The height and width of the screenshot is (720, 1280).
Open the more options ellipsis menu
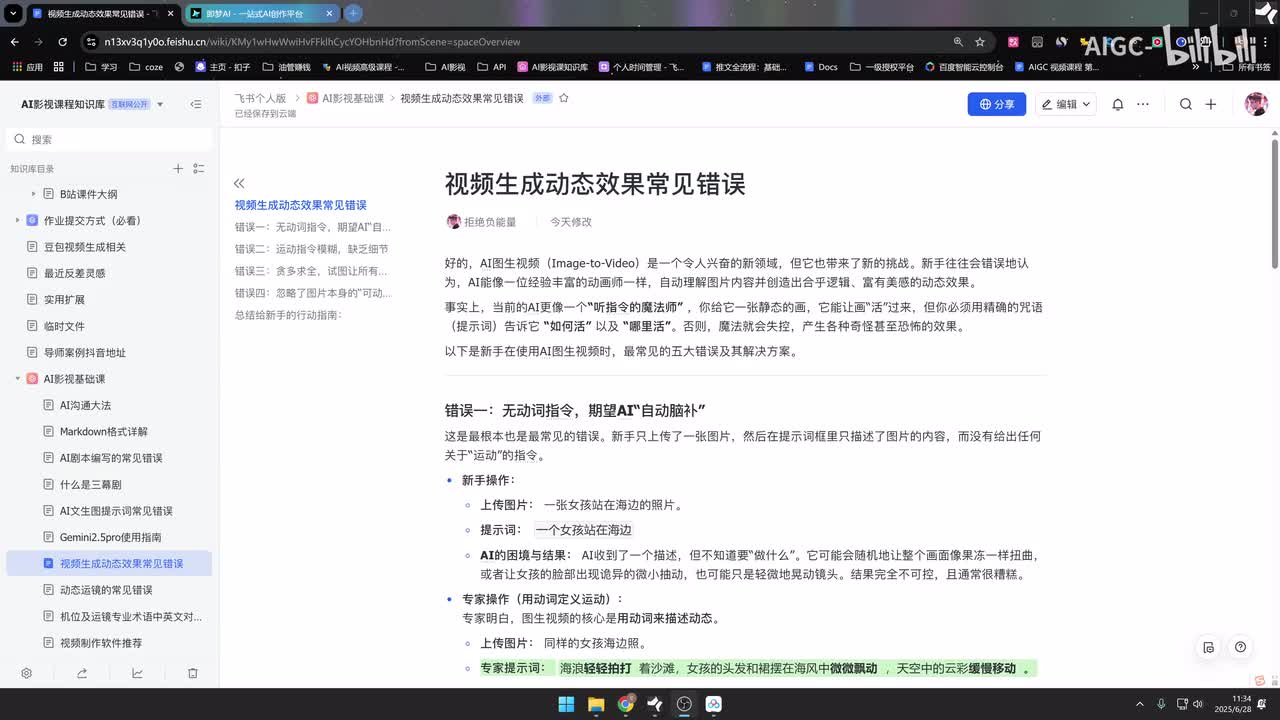pyautogui.click(x=1143, y=104)
